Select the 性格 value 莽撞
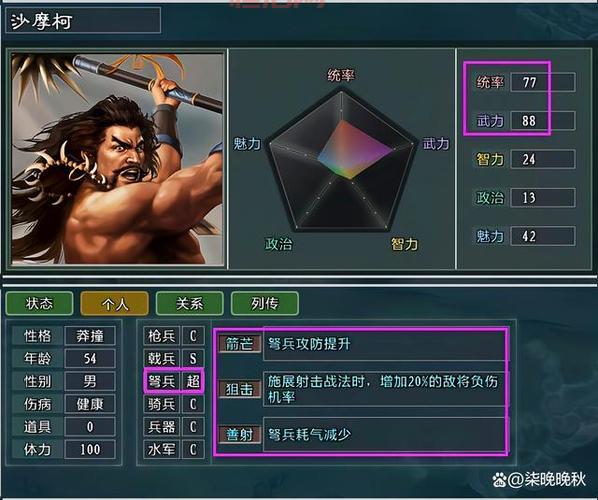 coord(90,336)
